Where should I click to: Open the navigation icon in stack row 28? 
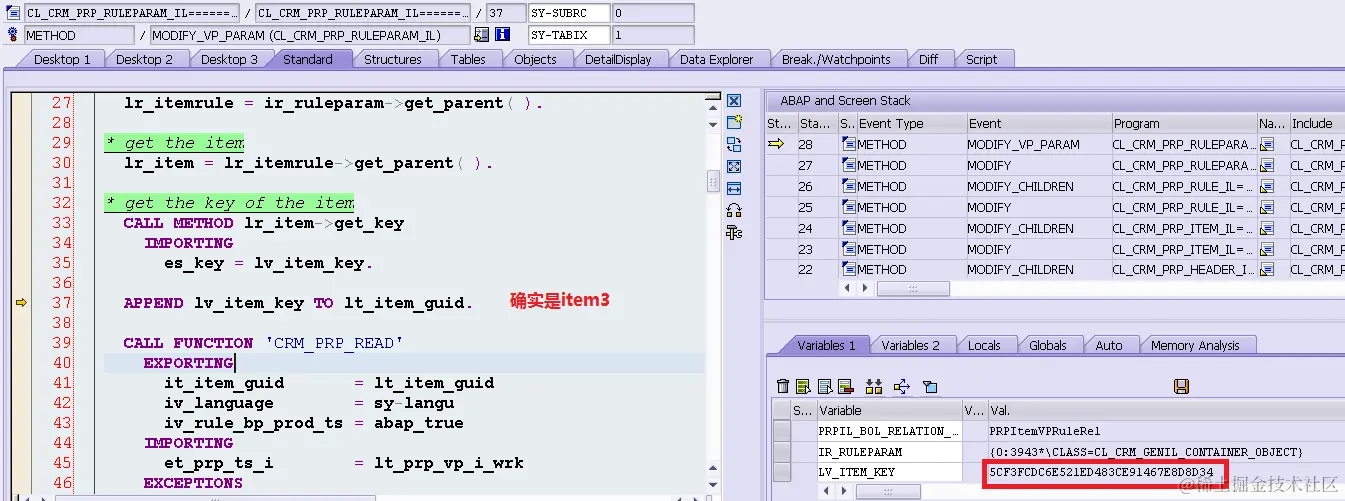coord(1267,145)
